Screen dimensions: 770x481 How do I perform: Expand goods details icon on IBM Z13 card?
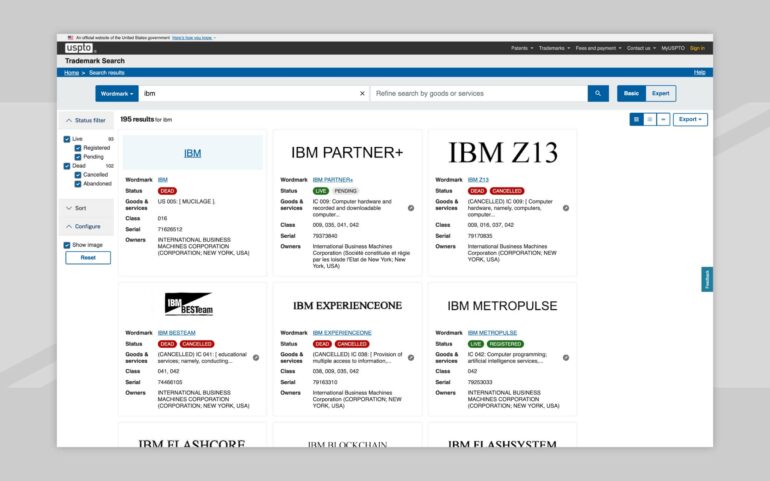click(x=566, y=208)
